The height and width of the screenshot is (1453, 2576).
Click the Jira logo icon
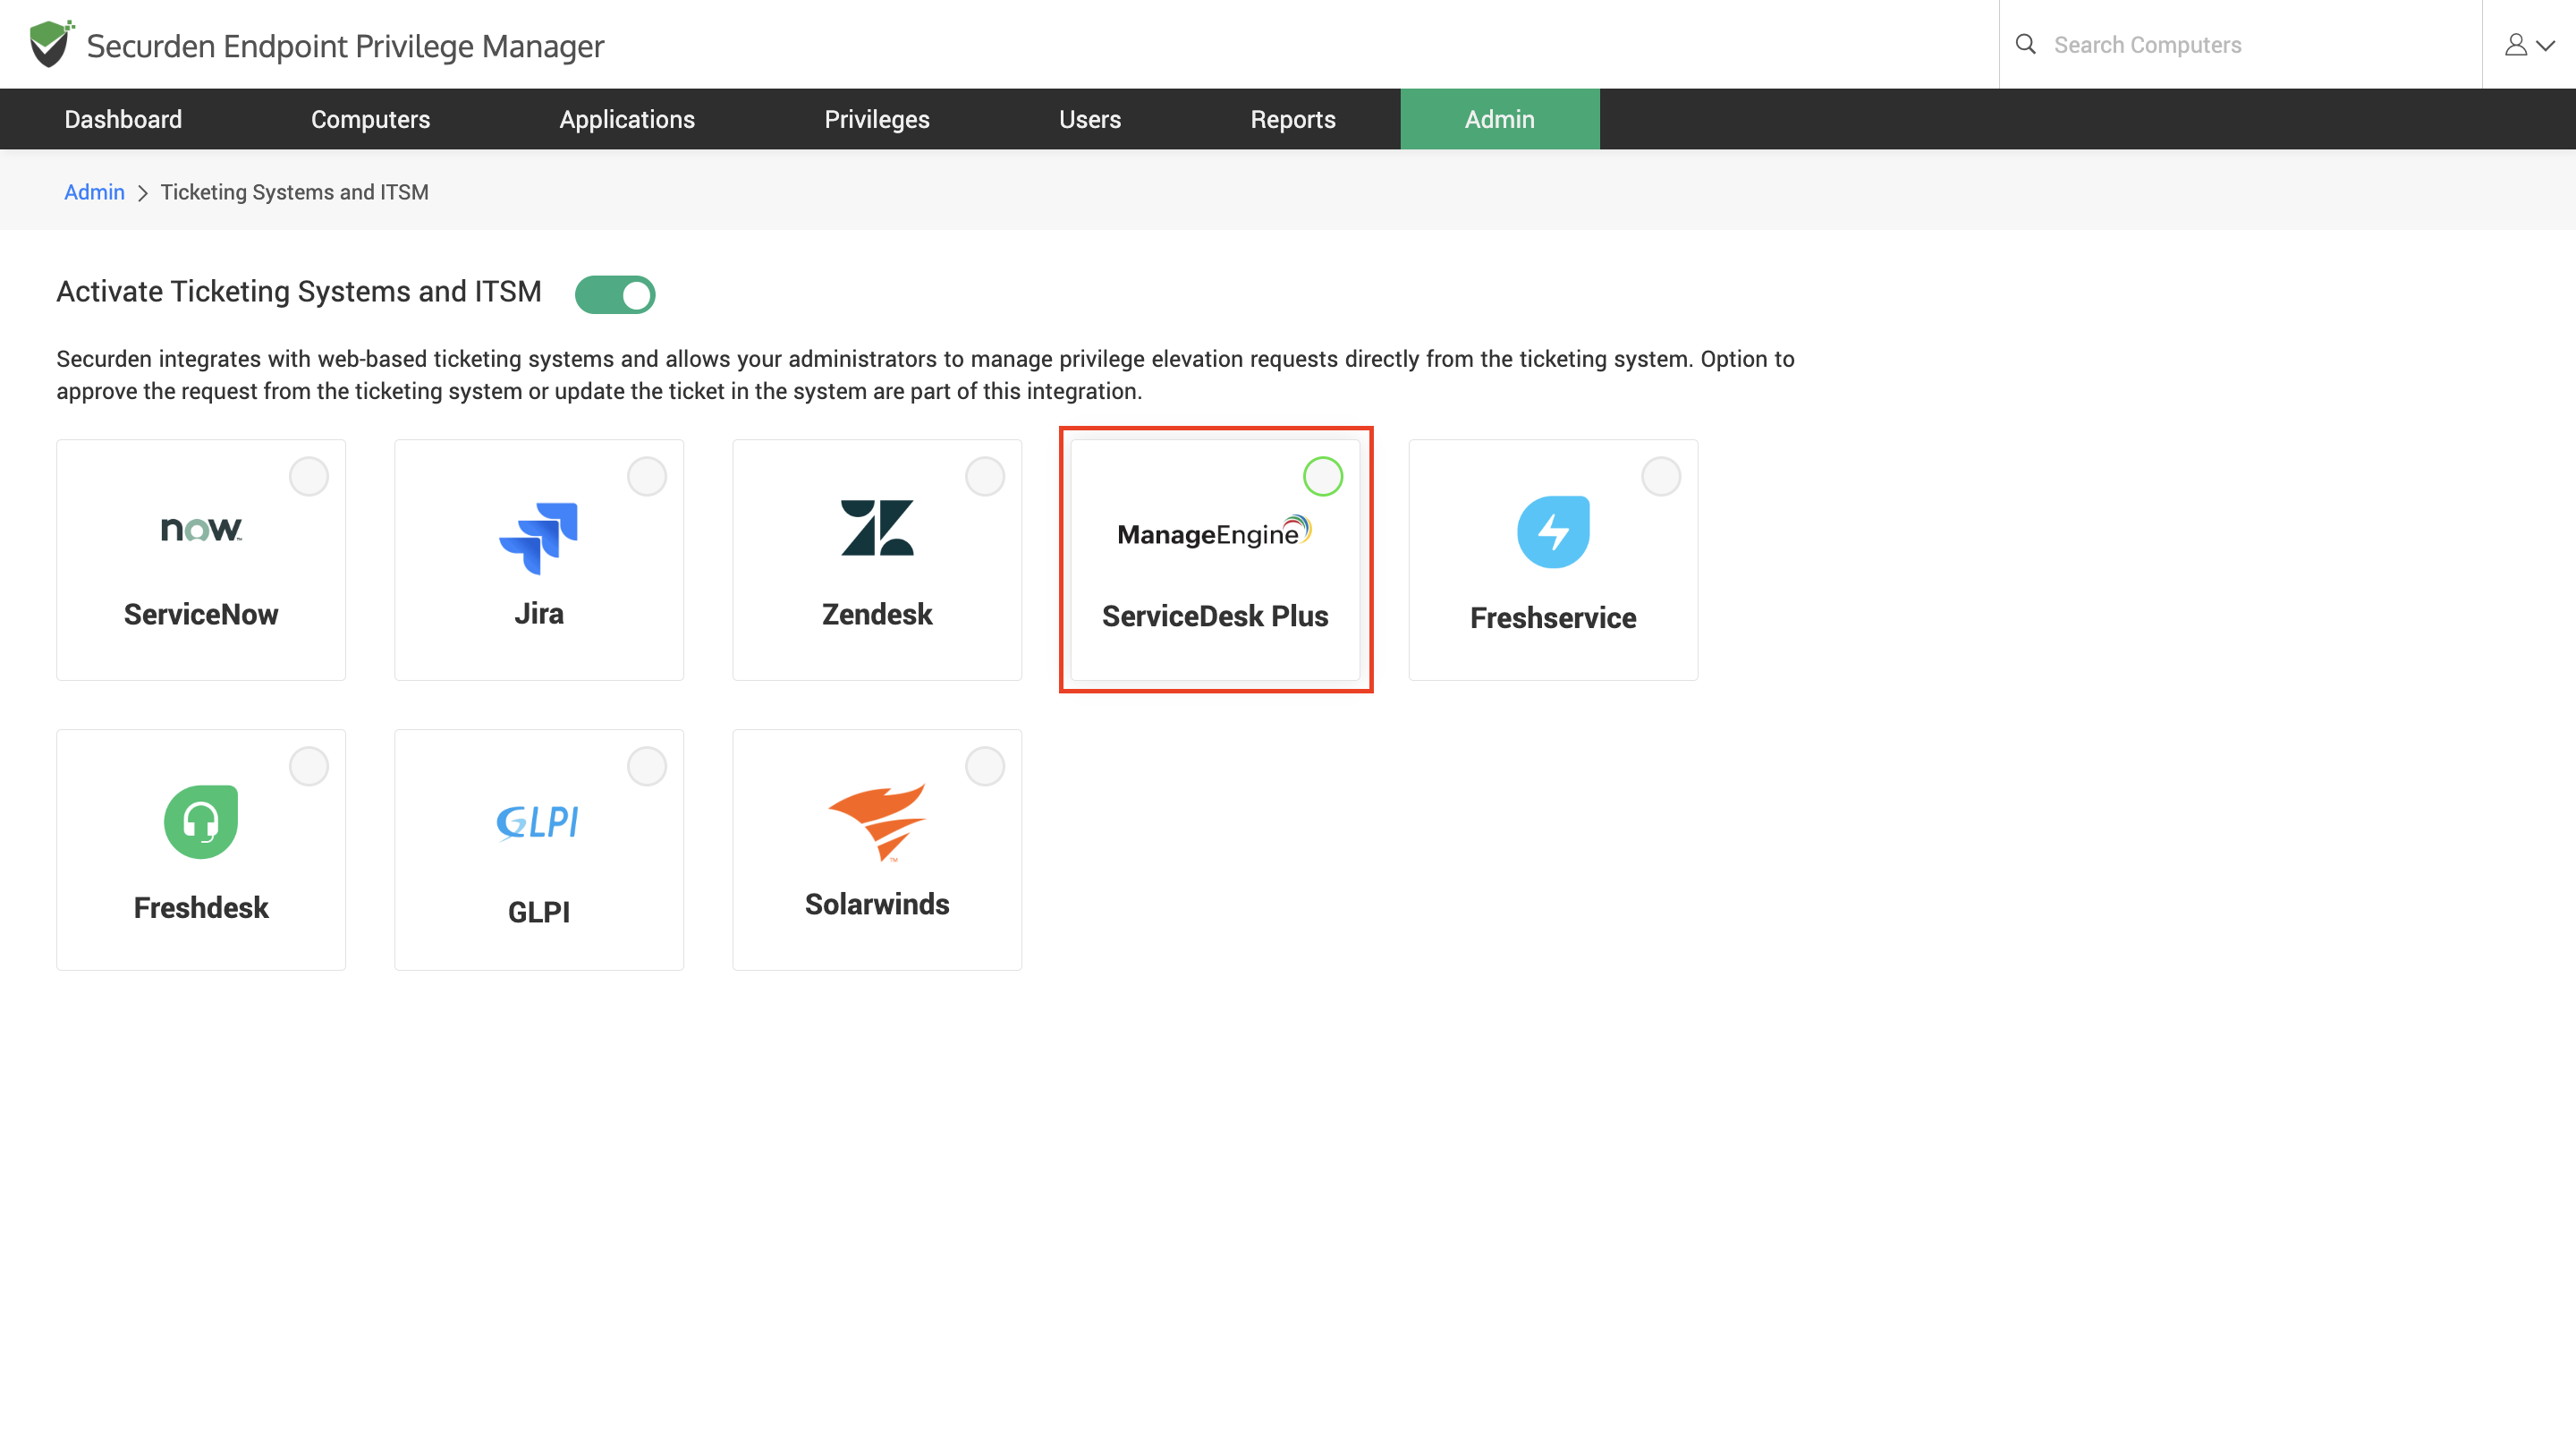(538, 538)
